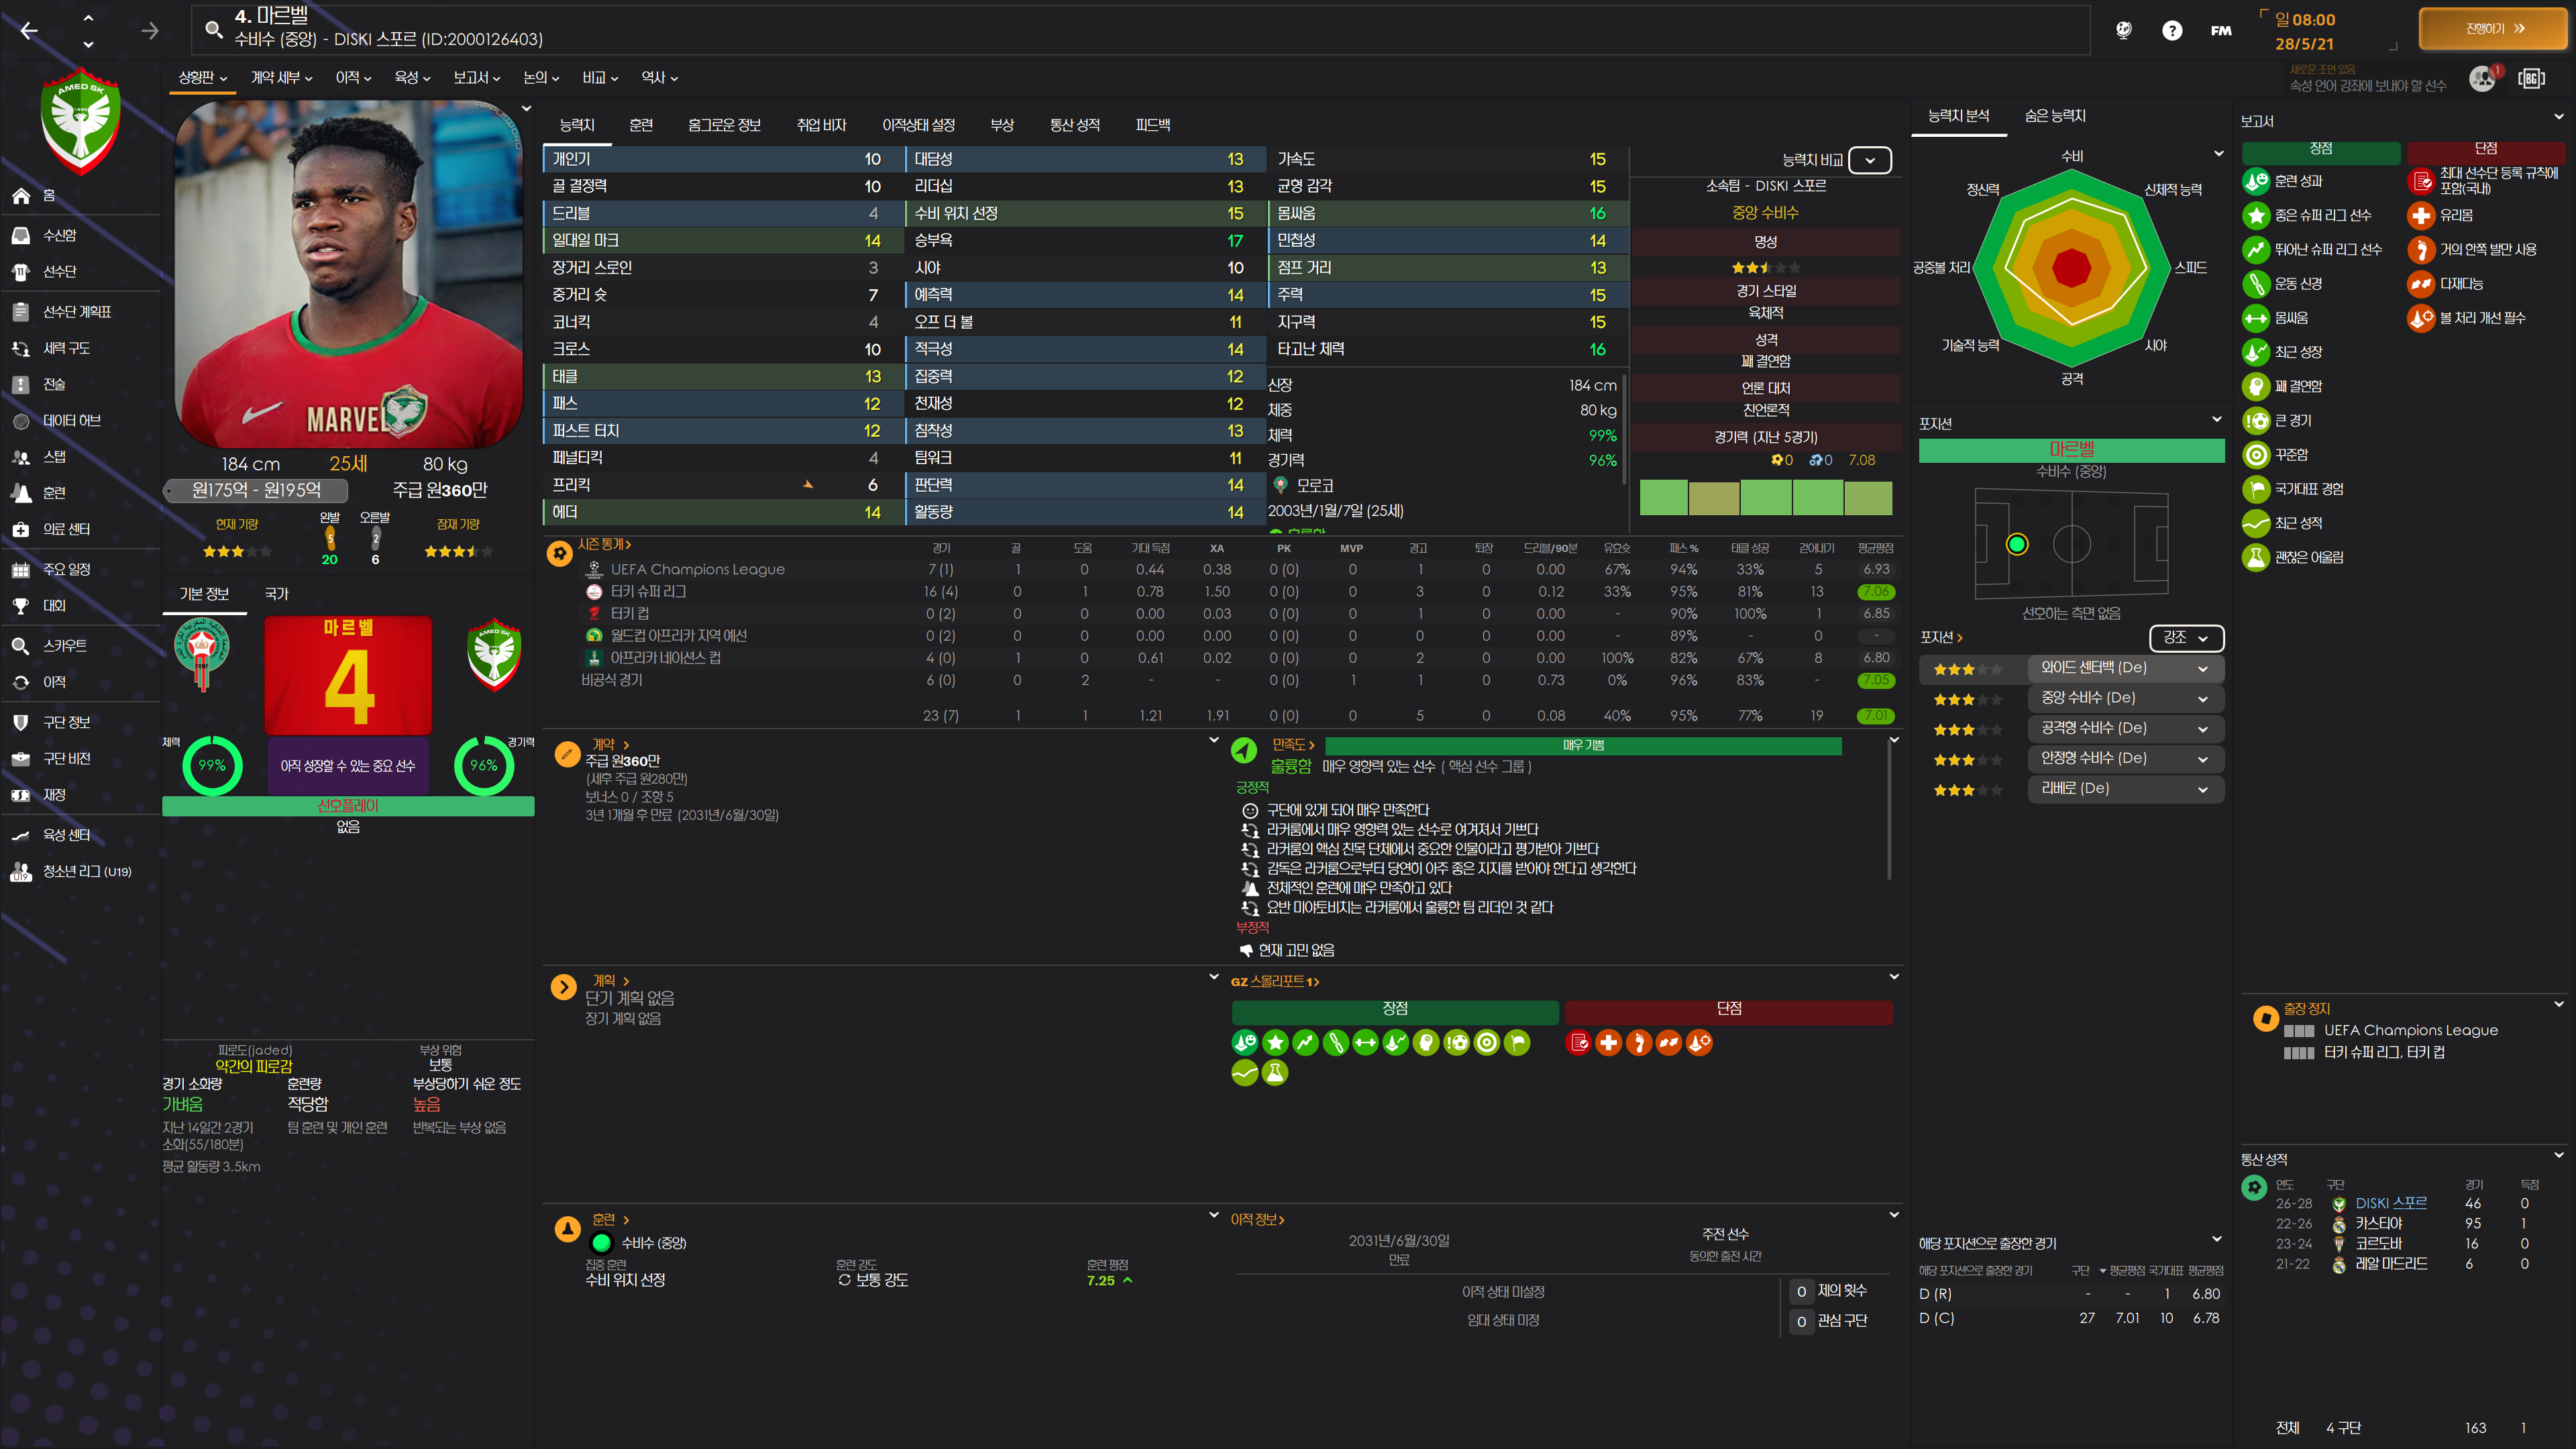Open the help question mark icon

pos(2171,31)
